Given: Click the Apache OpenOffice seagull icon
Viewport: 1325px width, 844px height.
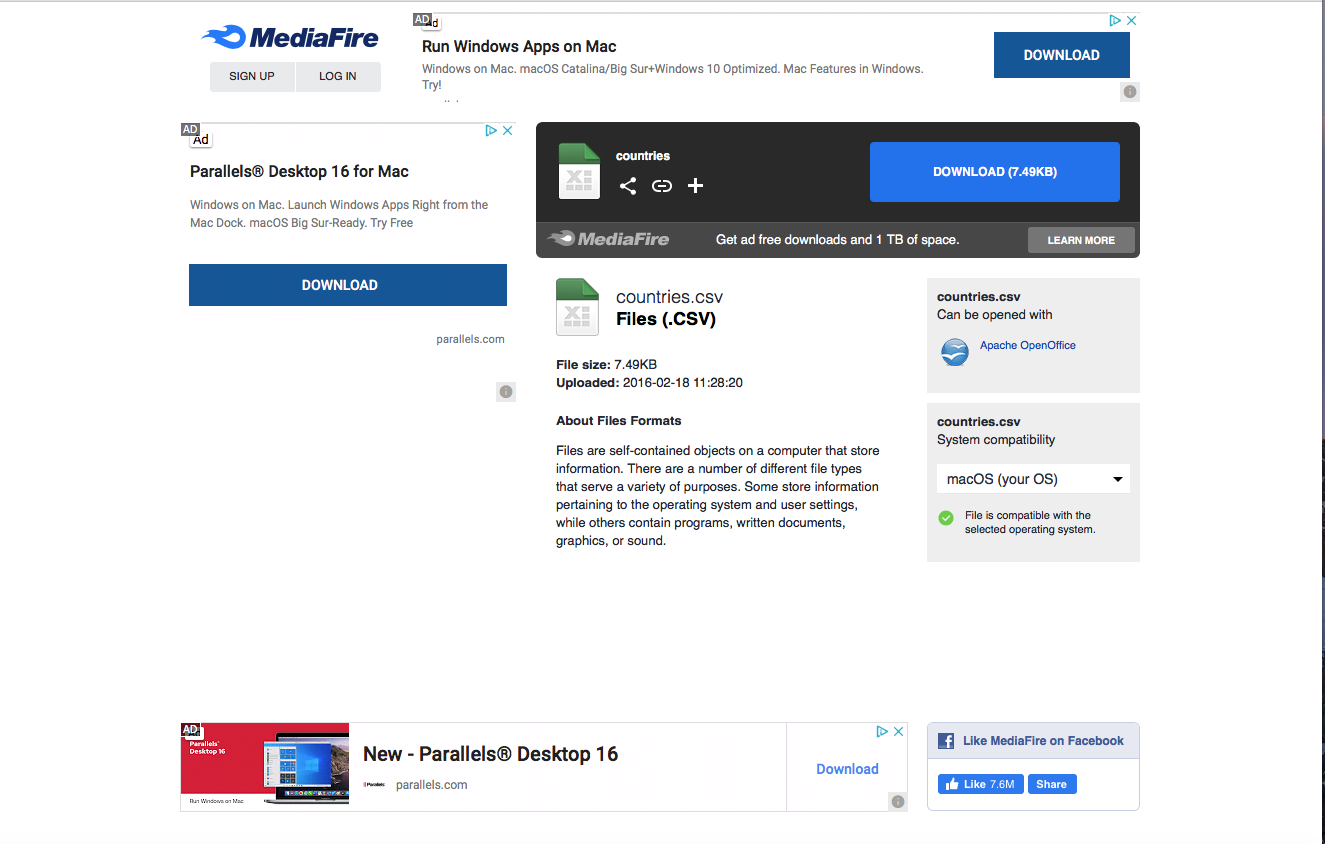Looking at the screenshot, I should [955, 352].
